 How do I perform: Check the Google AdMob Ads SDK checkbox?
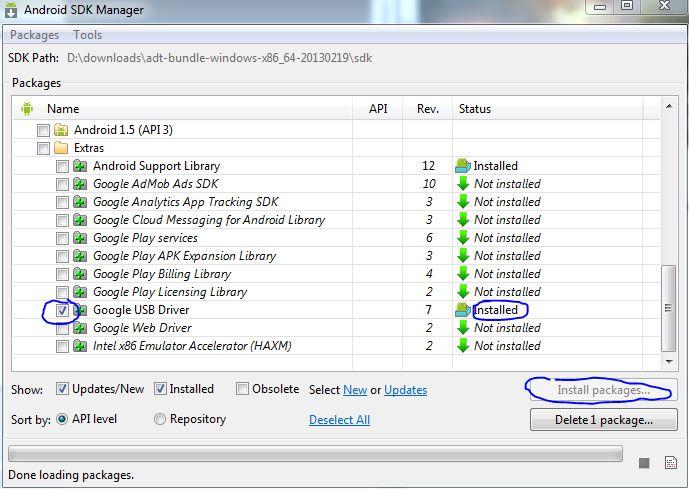[x=62, y=185]
